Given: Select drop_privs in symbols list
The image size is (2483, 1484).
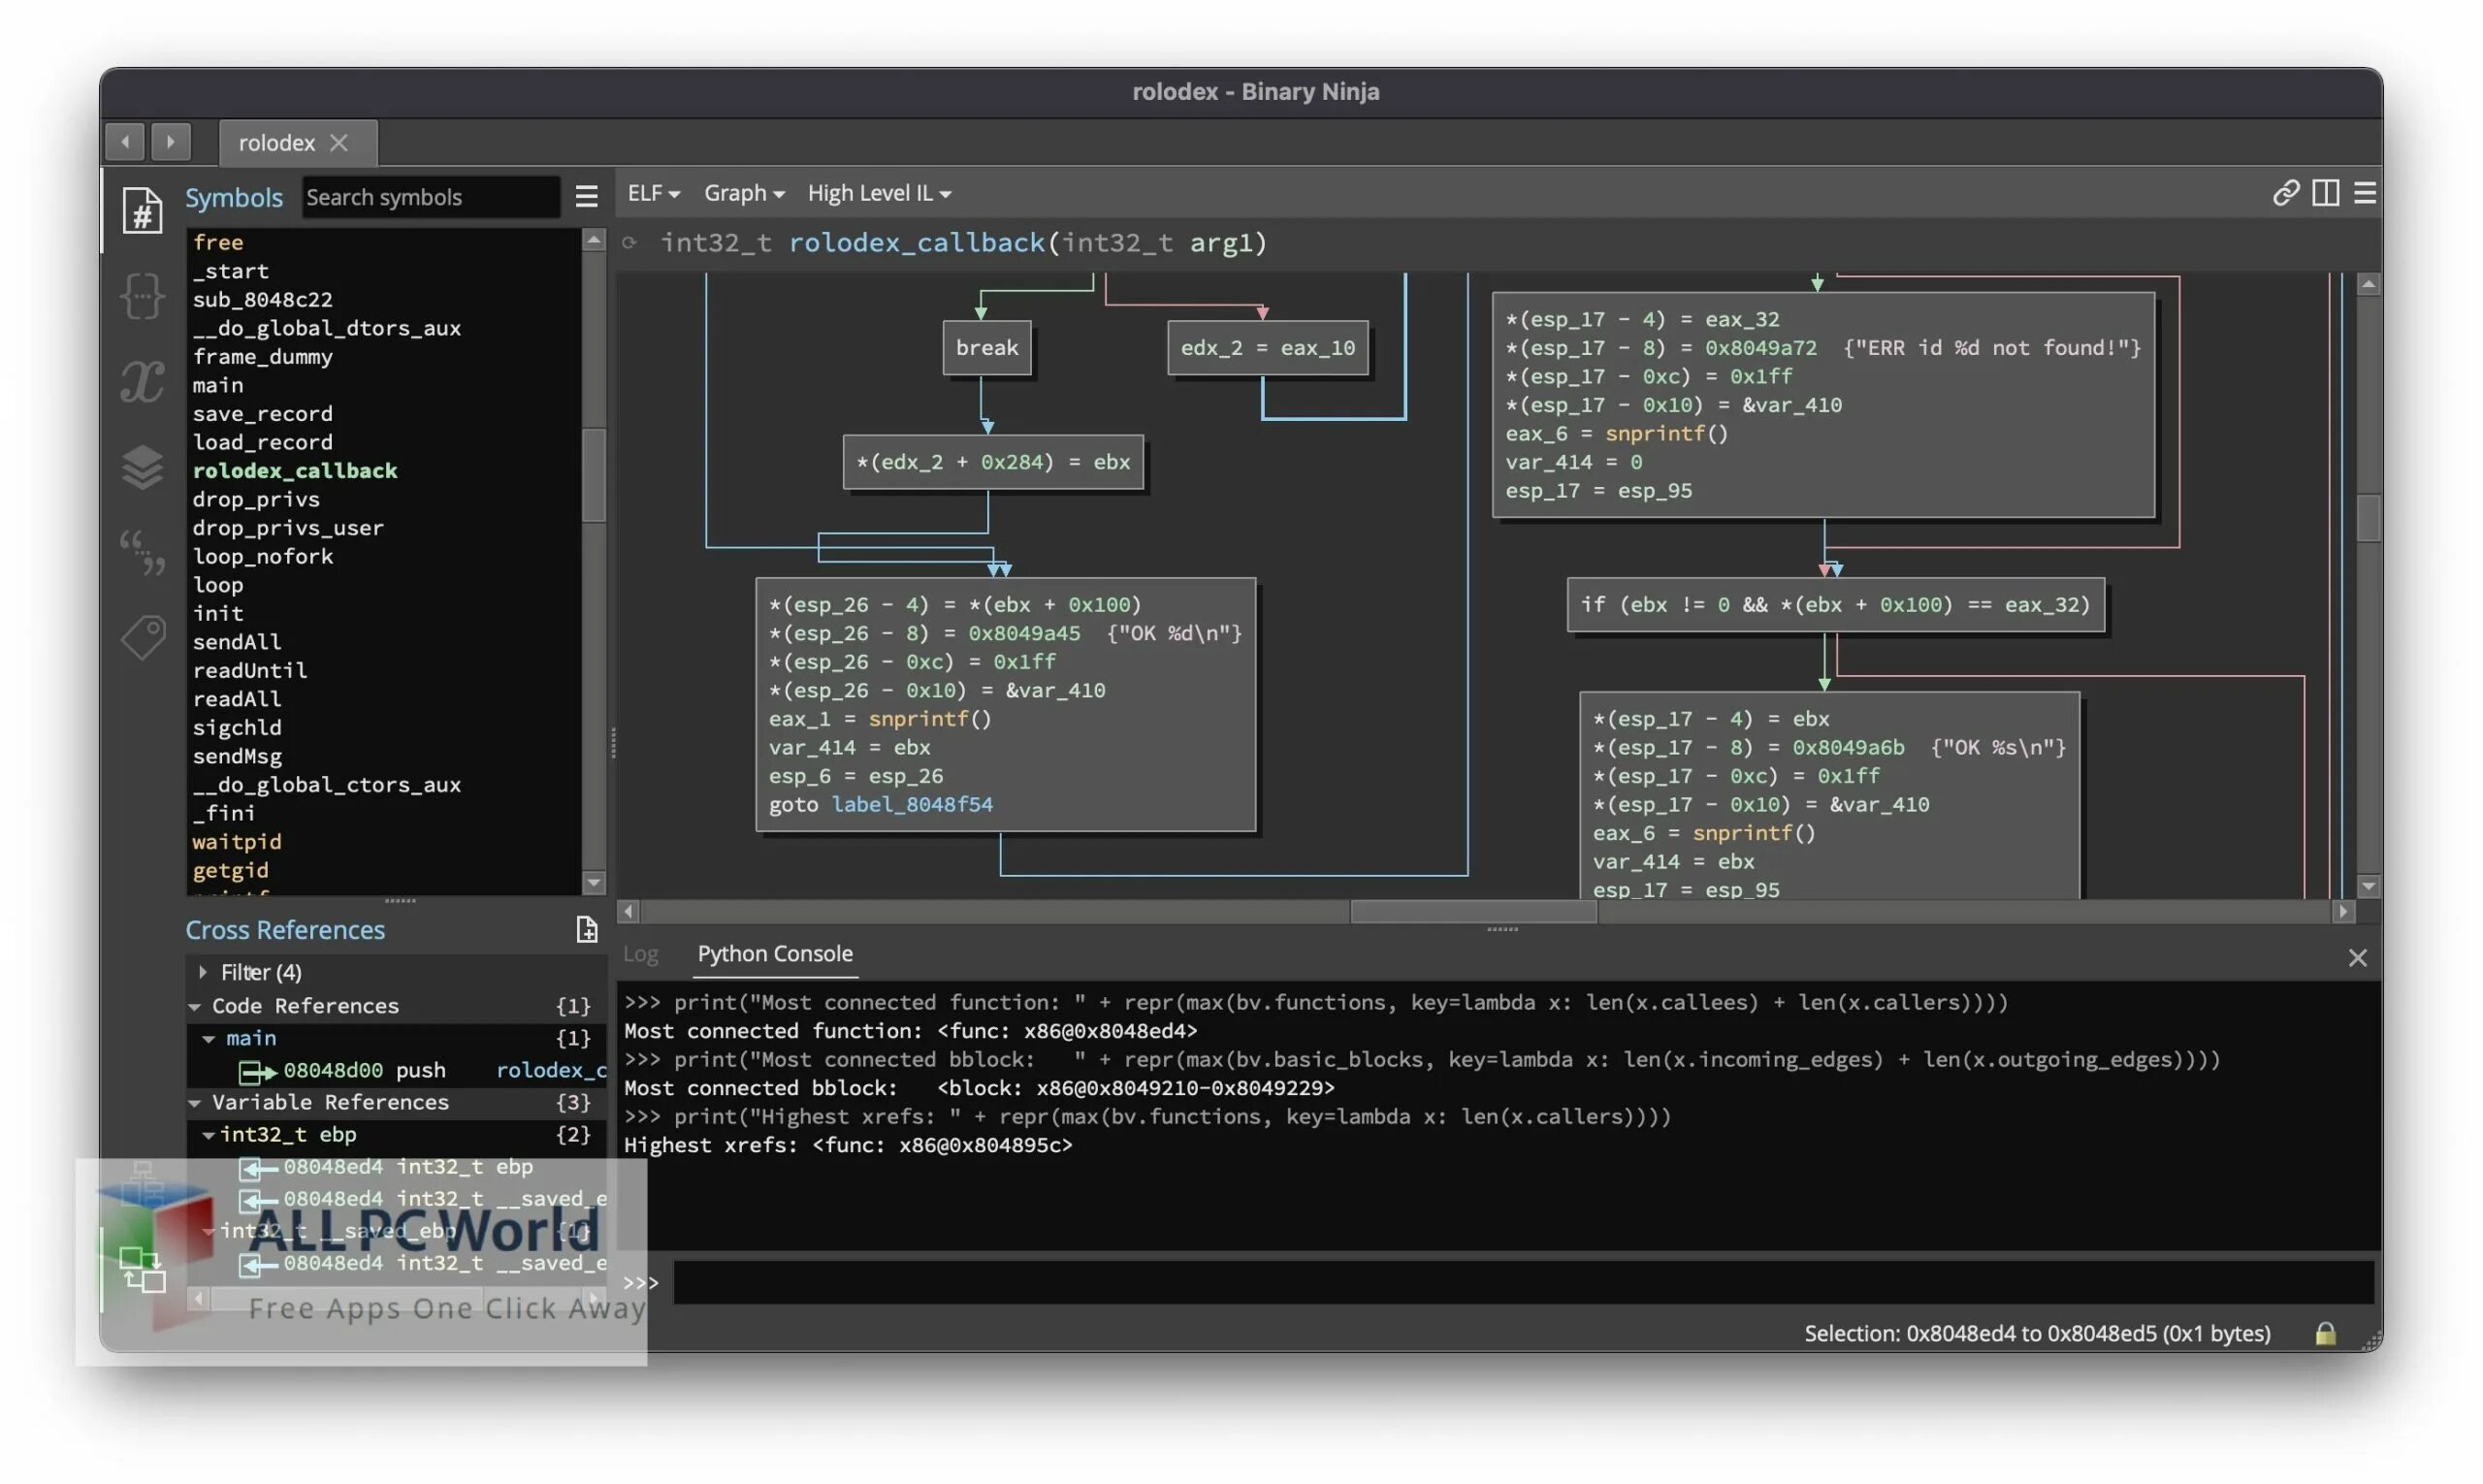Looking at the screenshot, I should coord(256,499).
